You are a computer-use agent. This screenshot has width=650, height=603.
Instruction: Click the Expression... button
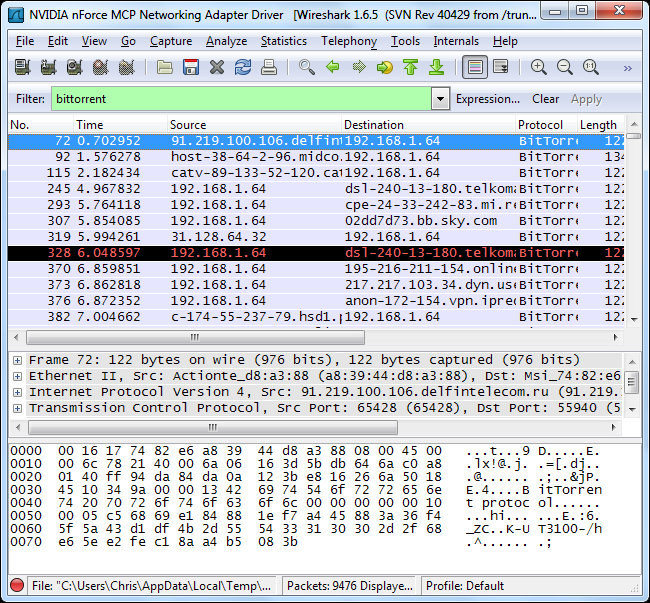point(488,99)
